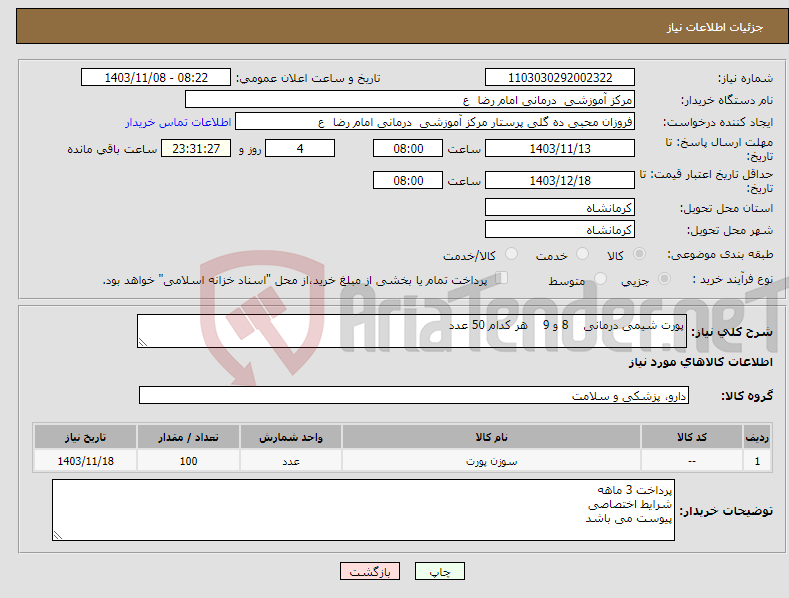Viewport: 789px width, 598px height.
Task: Select the کالا radio button
Action: (639, 254)
